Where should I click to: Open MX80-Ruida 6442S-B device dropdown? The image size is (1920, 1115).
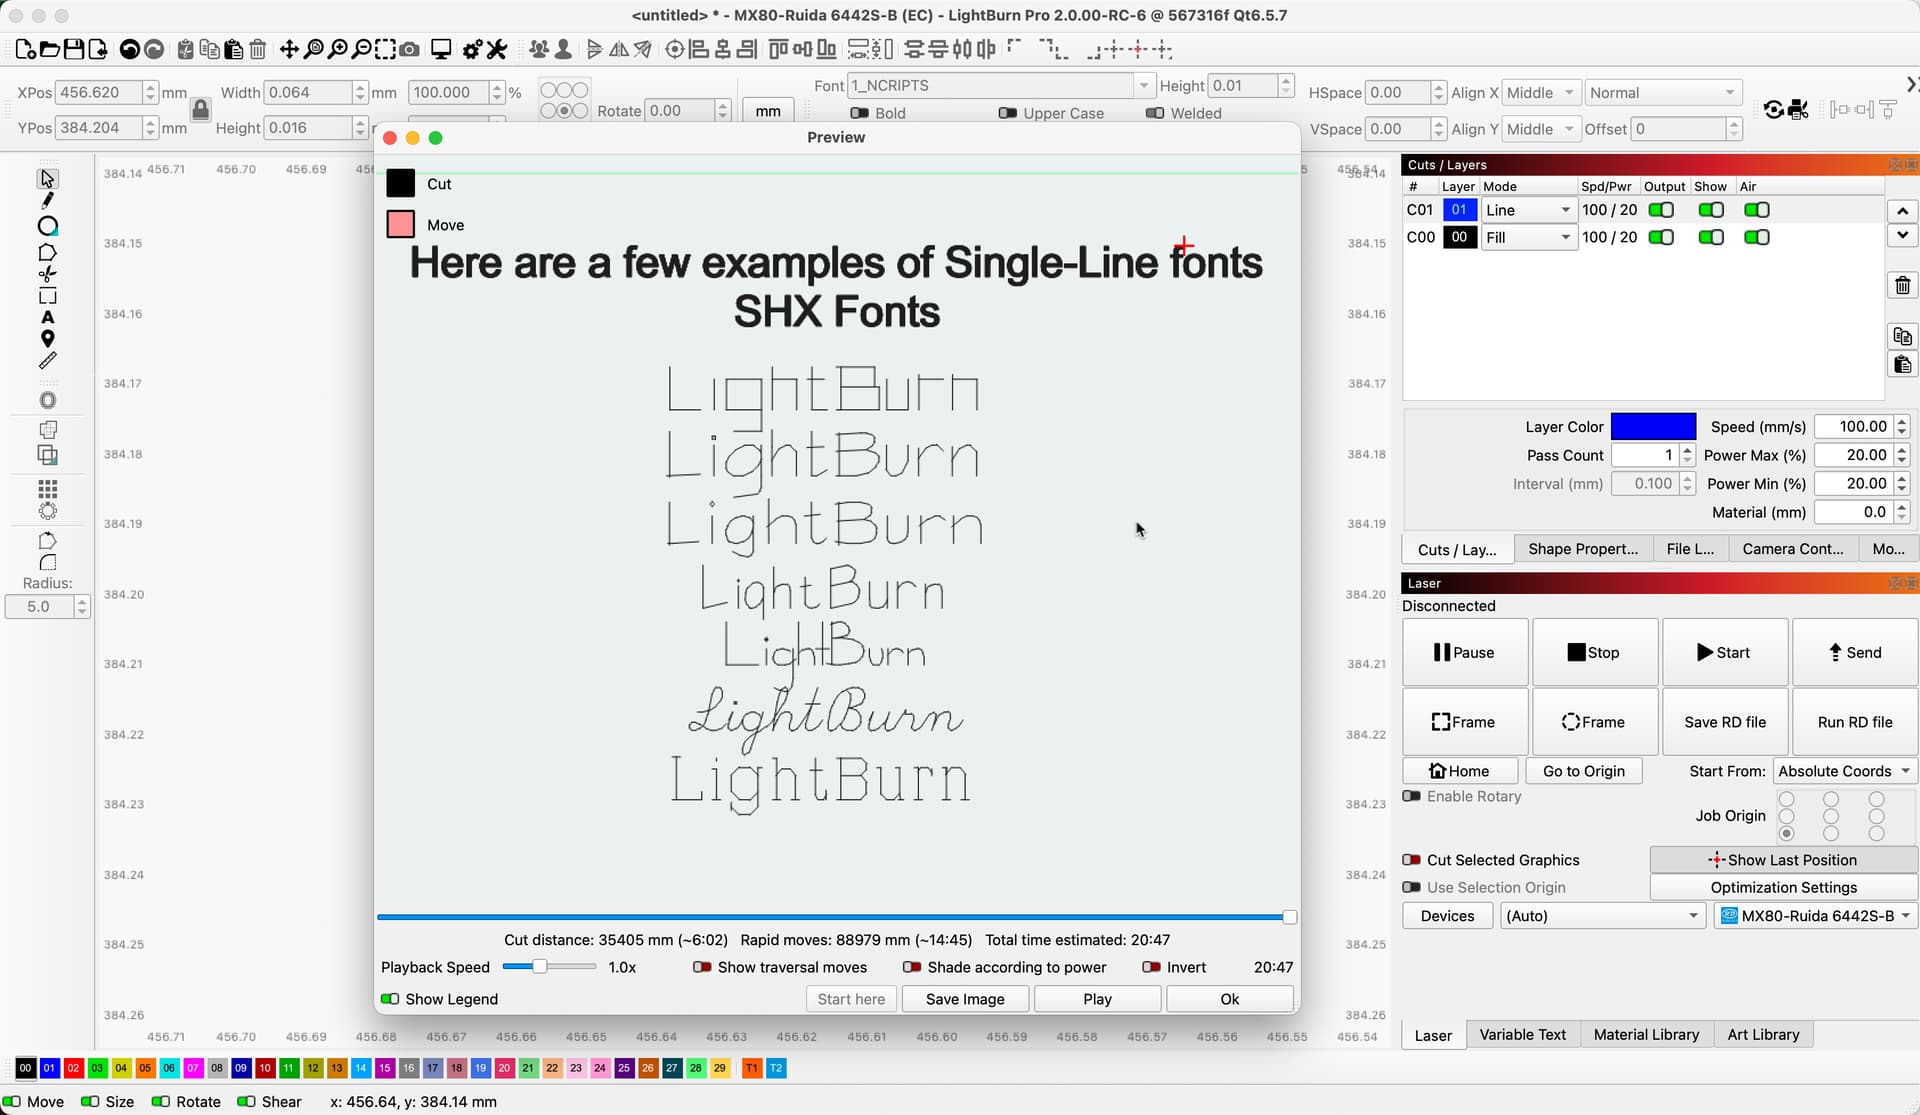1815,916
